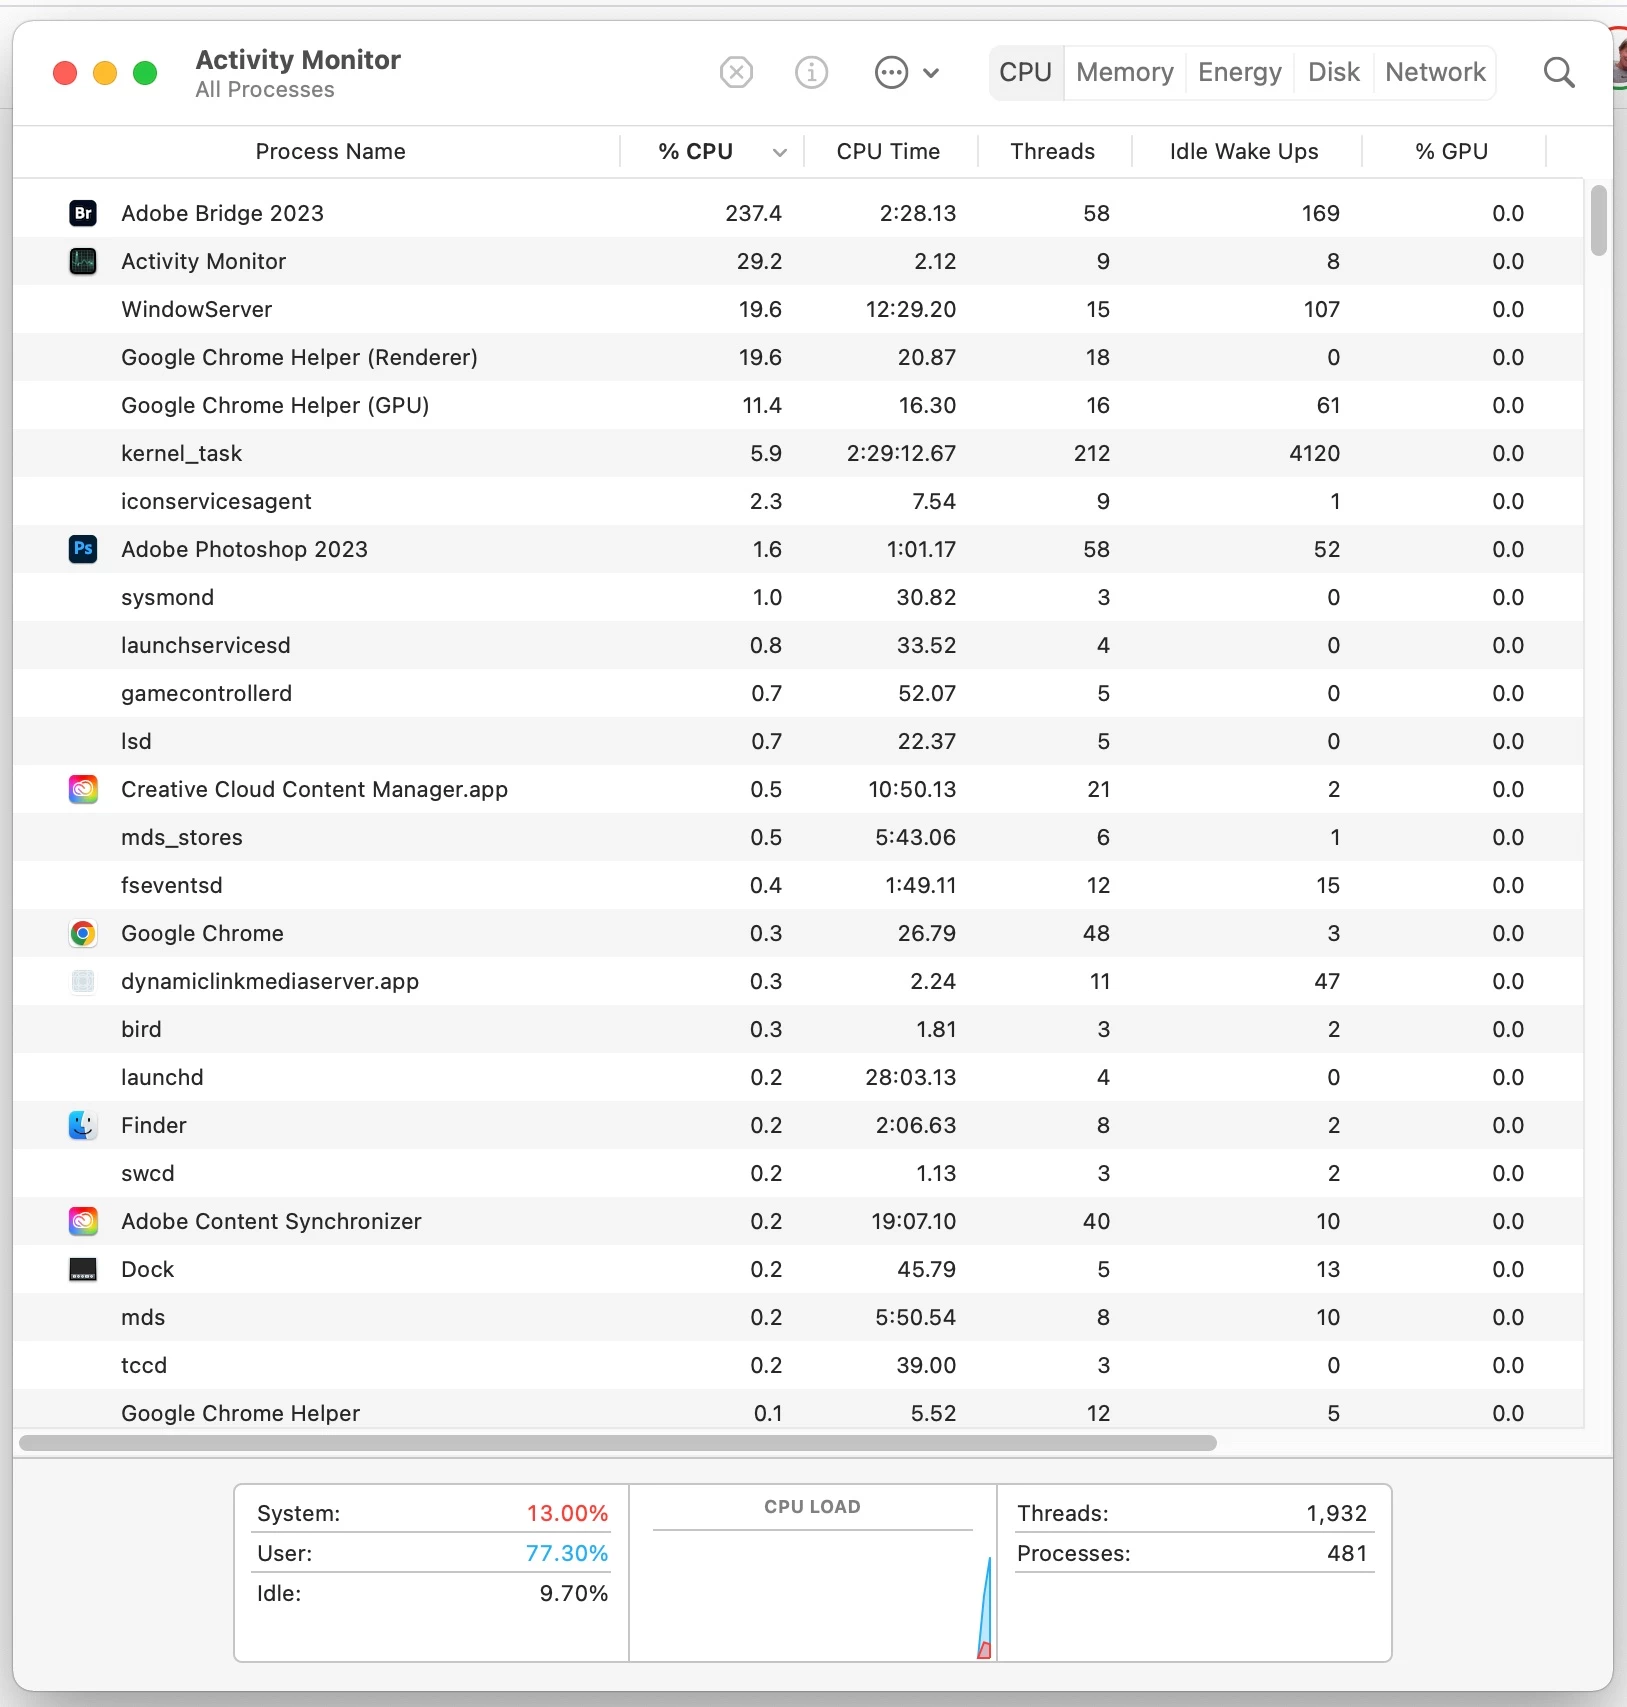The height and width of the screenshot is (1707, 1627).
Task: Select the iconservicesagent process
Action: 798,501
